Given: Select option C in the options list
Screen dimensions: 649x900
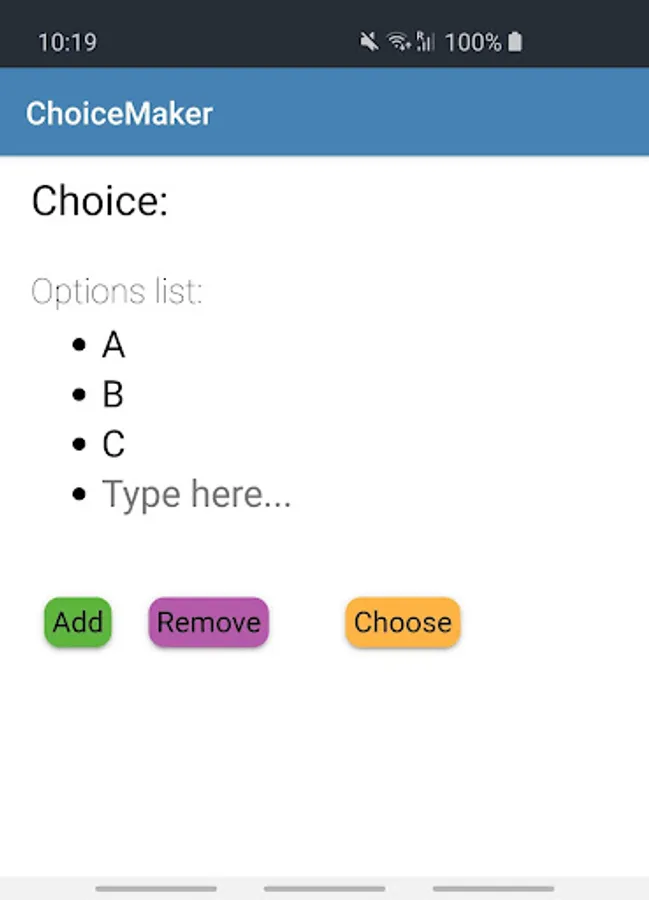Looking at the screenshot, I should tap(113, 444).
